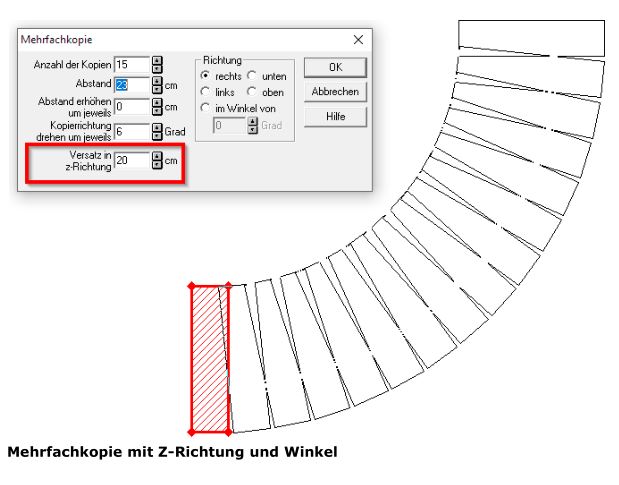The width and height of the screenshot is (619, 485).
Task: Decrease Versatz in z-Richtung down arrow
Action: pyautogui.click(x=157, y=165)
